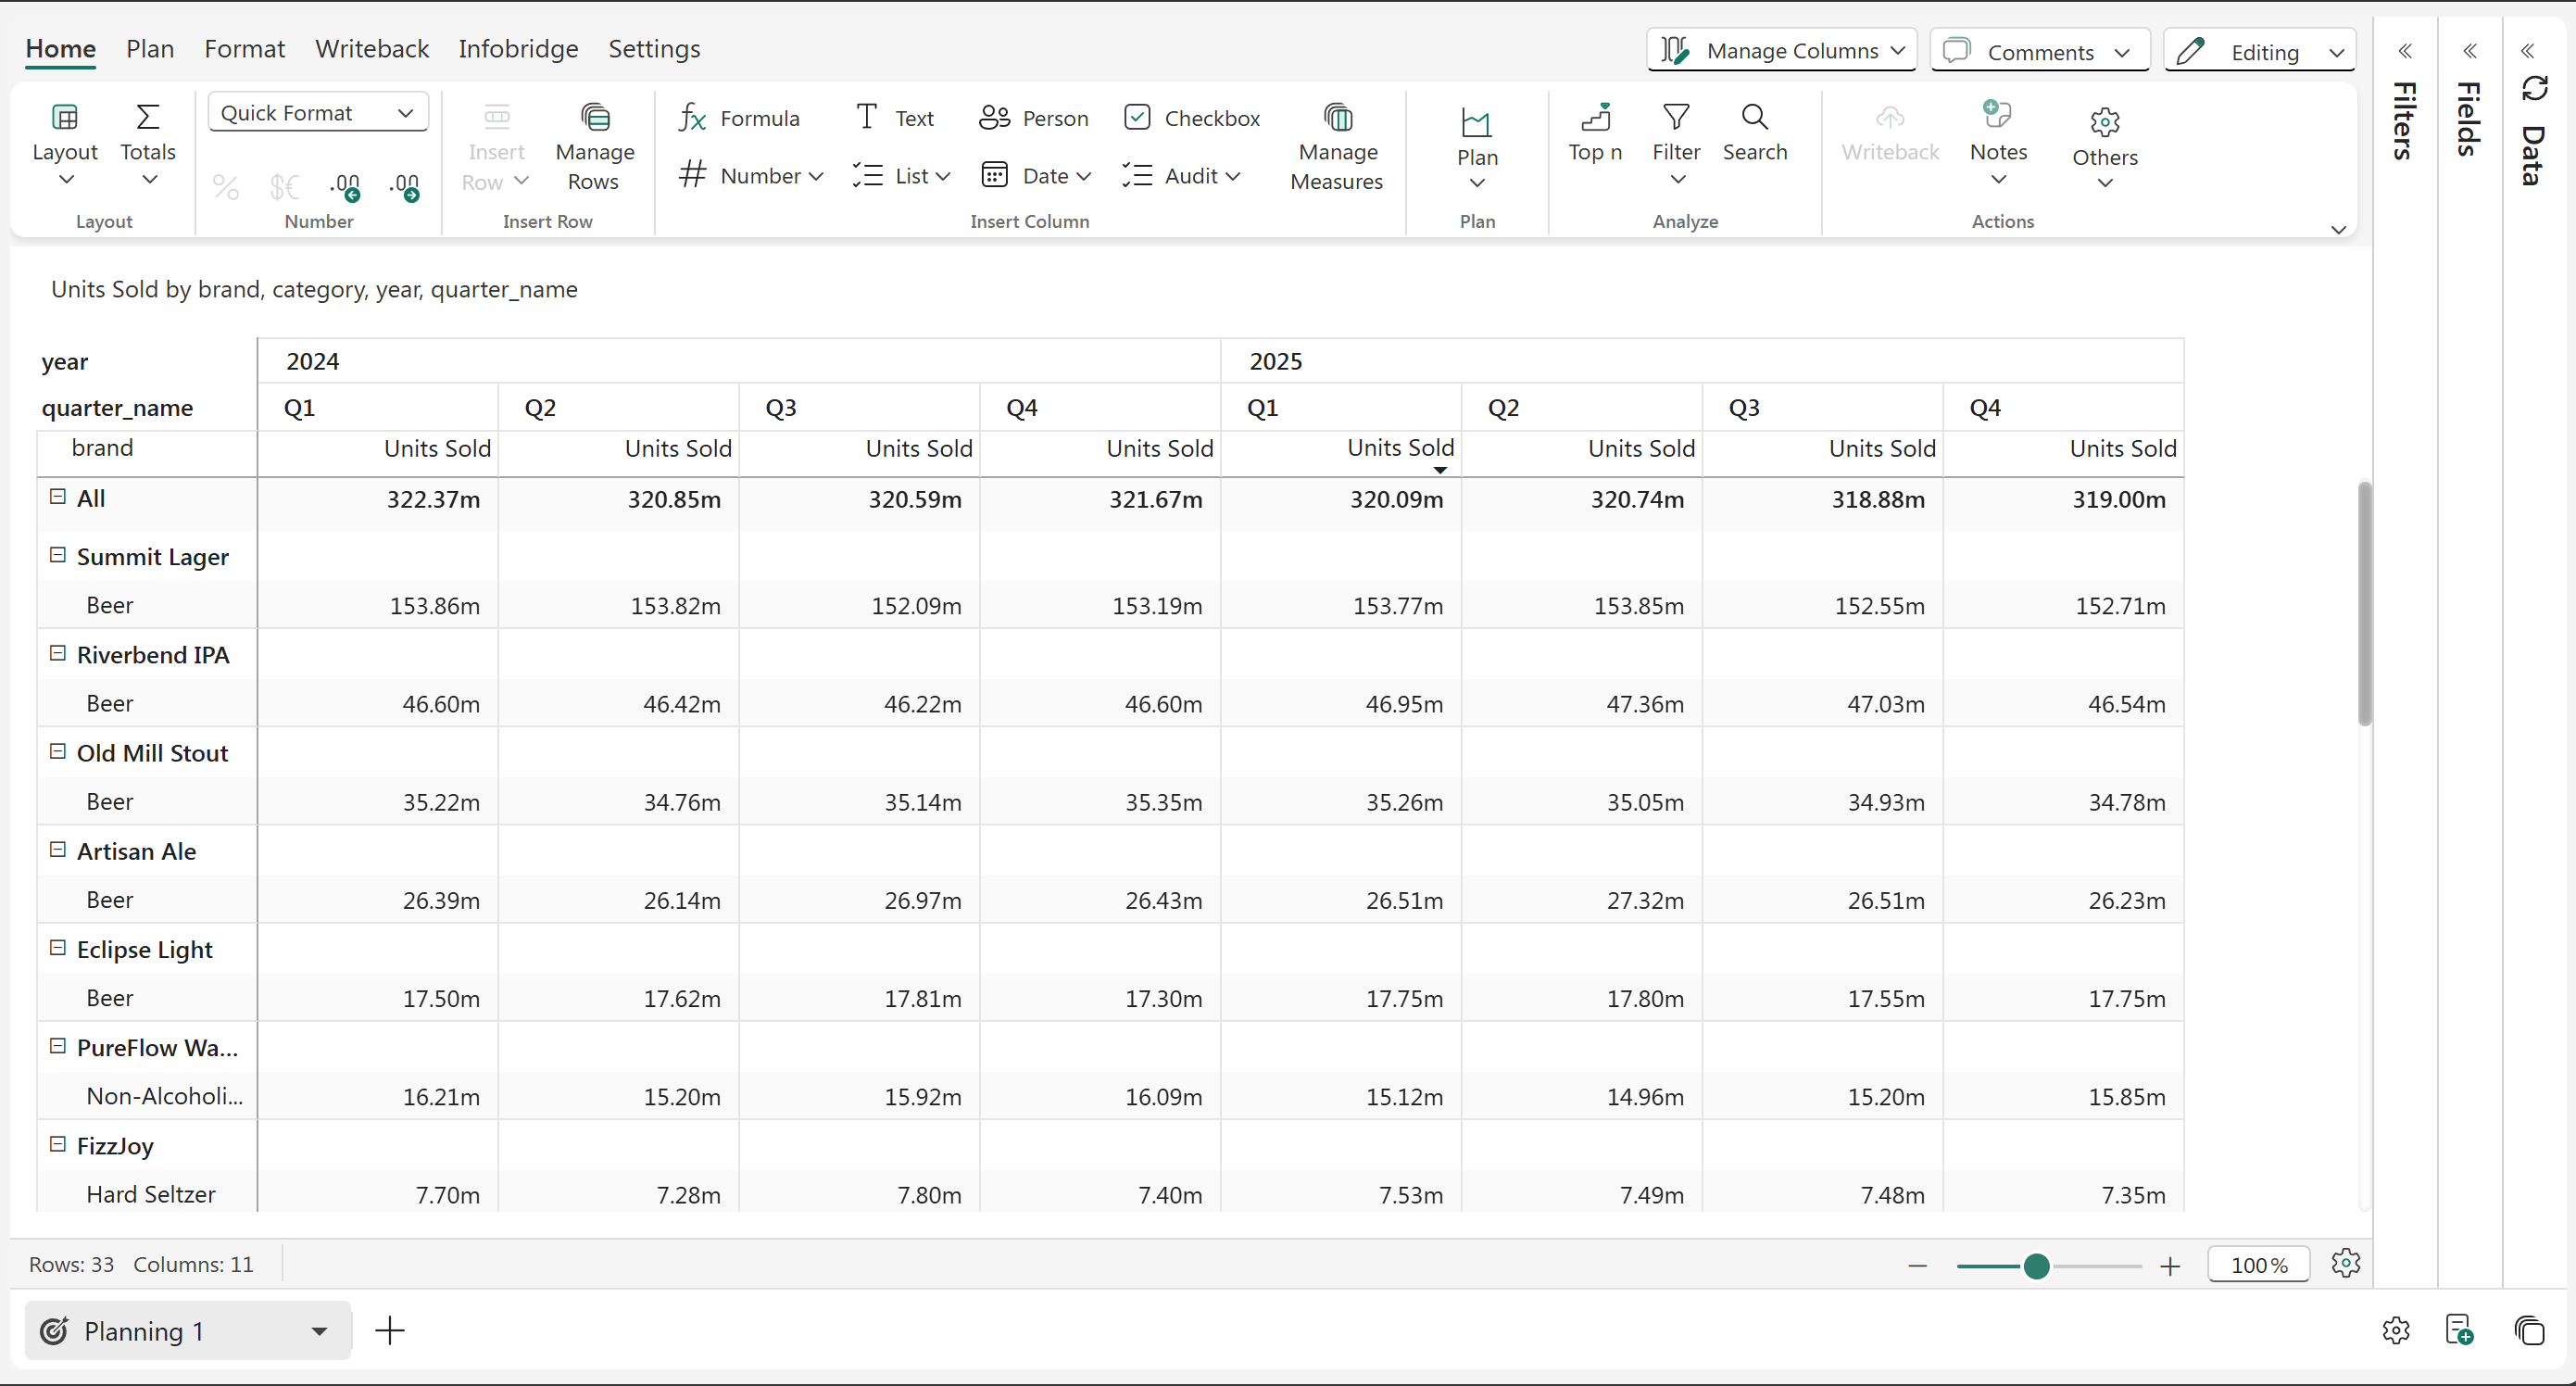Open Manage Rows tool

[594, 147]
